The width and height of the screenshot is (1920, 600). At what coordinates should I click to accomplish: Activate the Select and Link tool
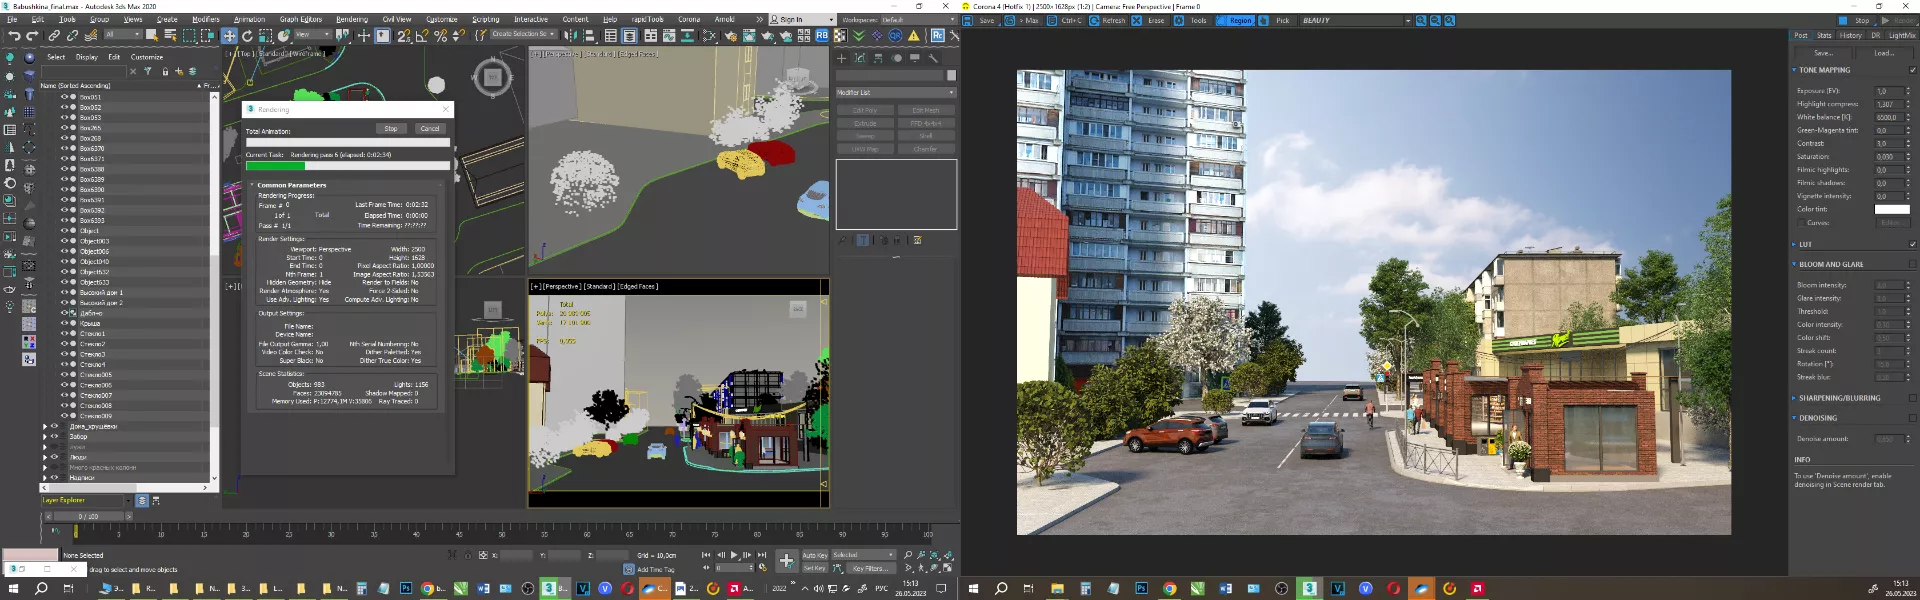pos(54,36)
